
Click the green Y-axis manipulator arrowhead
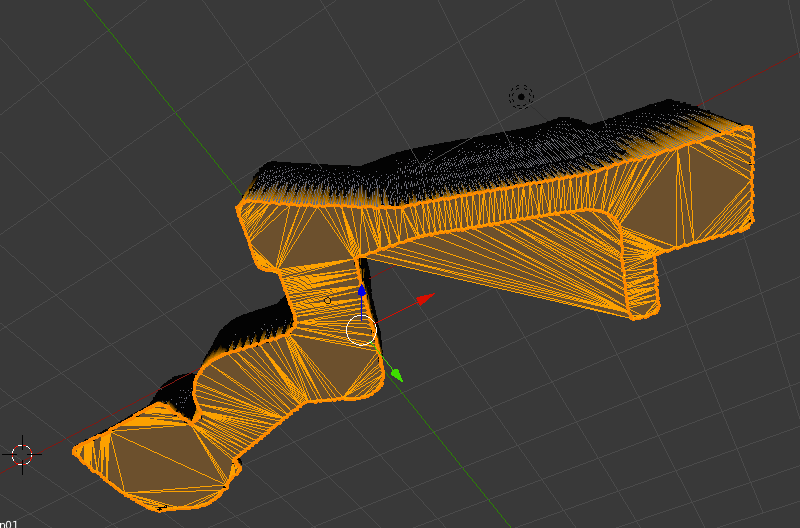click(397, 374)
